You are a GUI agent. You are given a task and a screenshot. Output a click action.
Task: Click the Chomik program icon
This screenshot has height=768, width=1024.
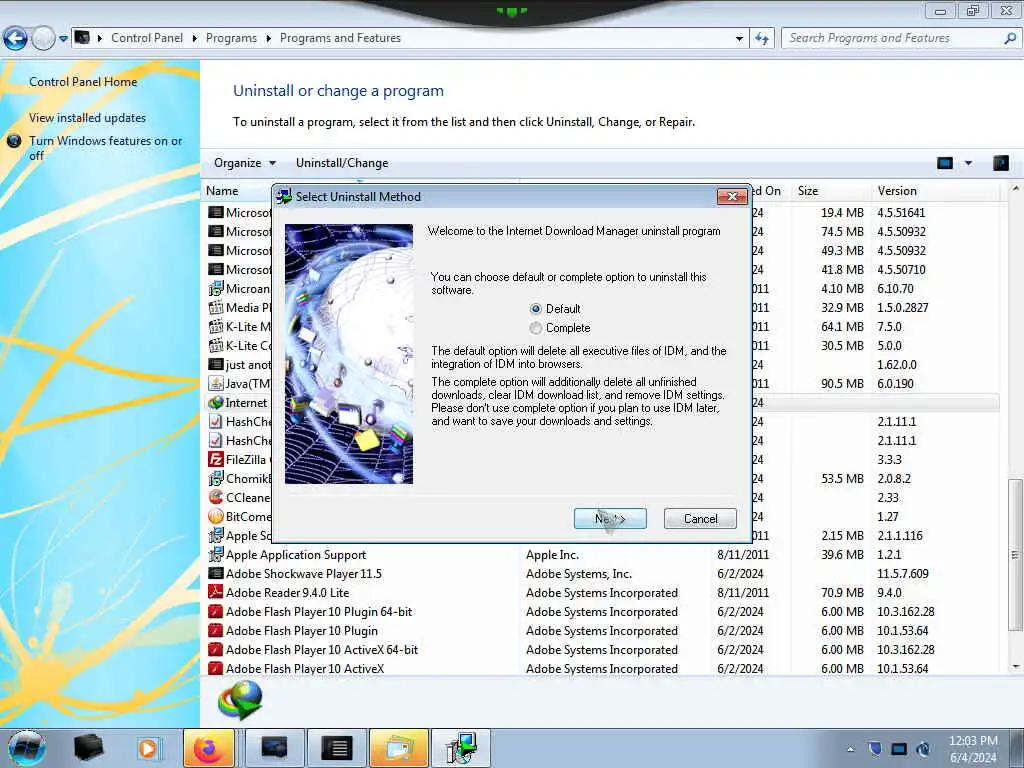[216, 479]
